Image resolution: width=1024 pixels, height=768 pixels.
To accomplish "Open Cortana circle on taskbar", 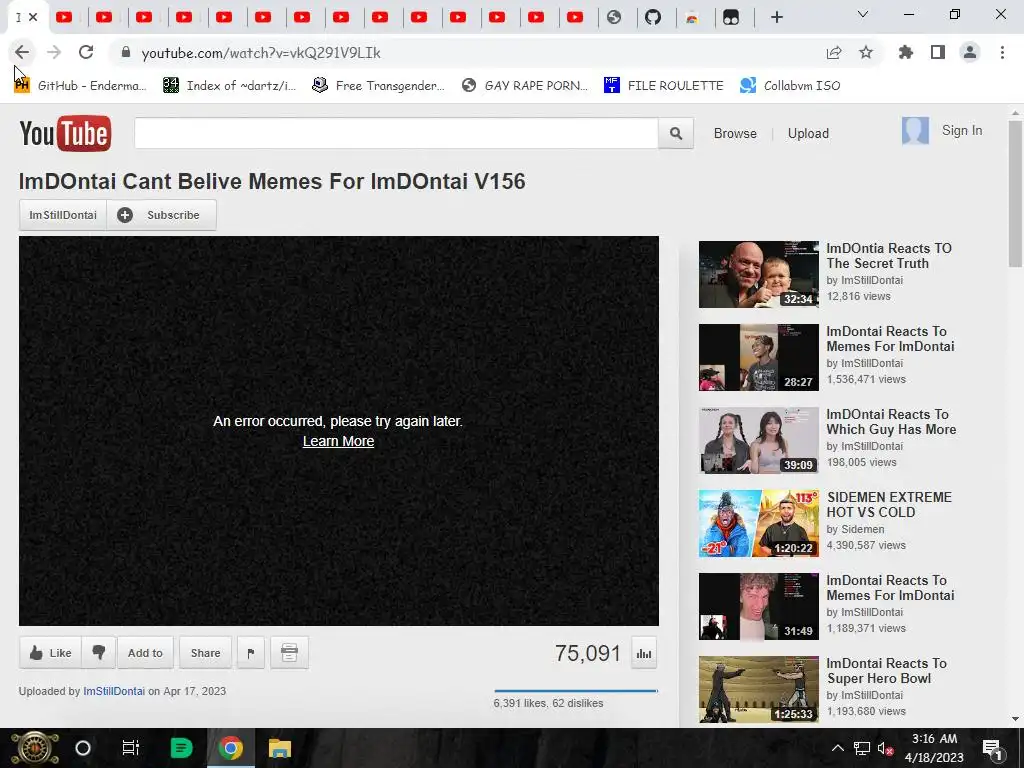I will [83, 748].
